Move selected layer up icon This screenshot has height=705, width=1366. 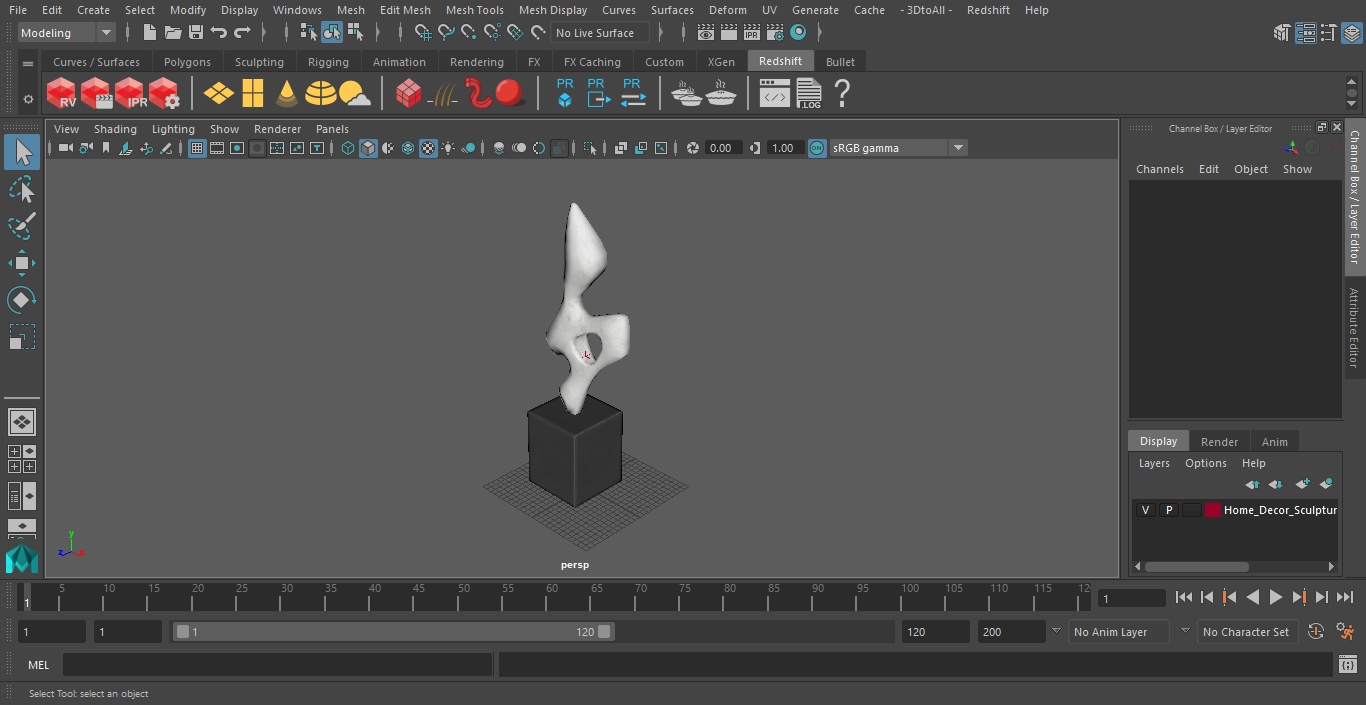(x=1252, y=484)
